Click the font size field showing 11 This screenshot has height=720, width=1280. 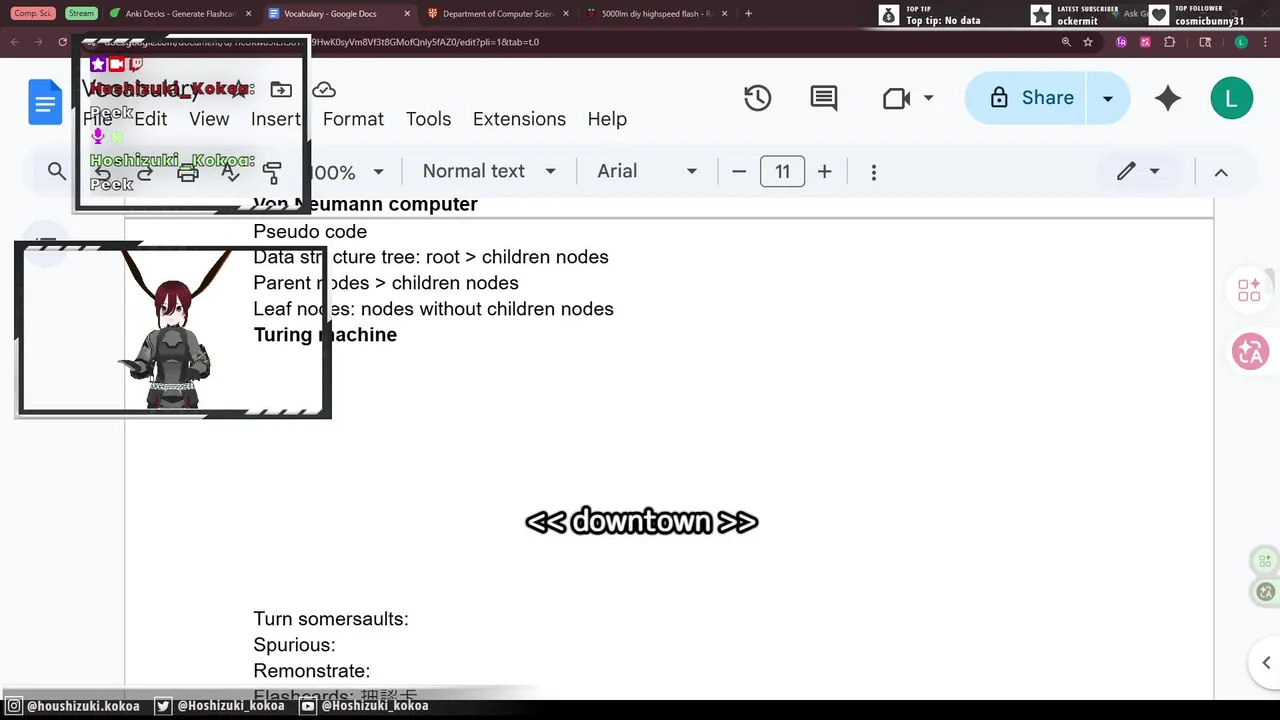tap(782, 172)
